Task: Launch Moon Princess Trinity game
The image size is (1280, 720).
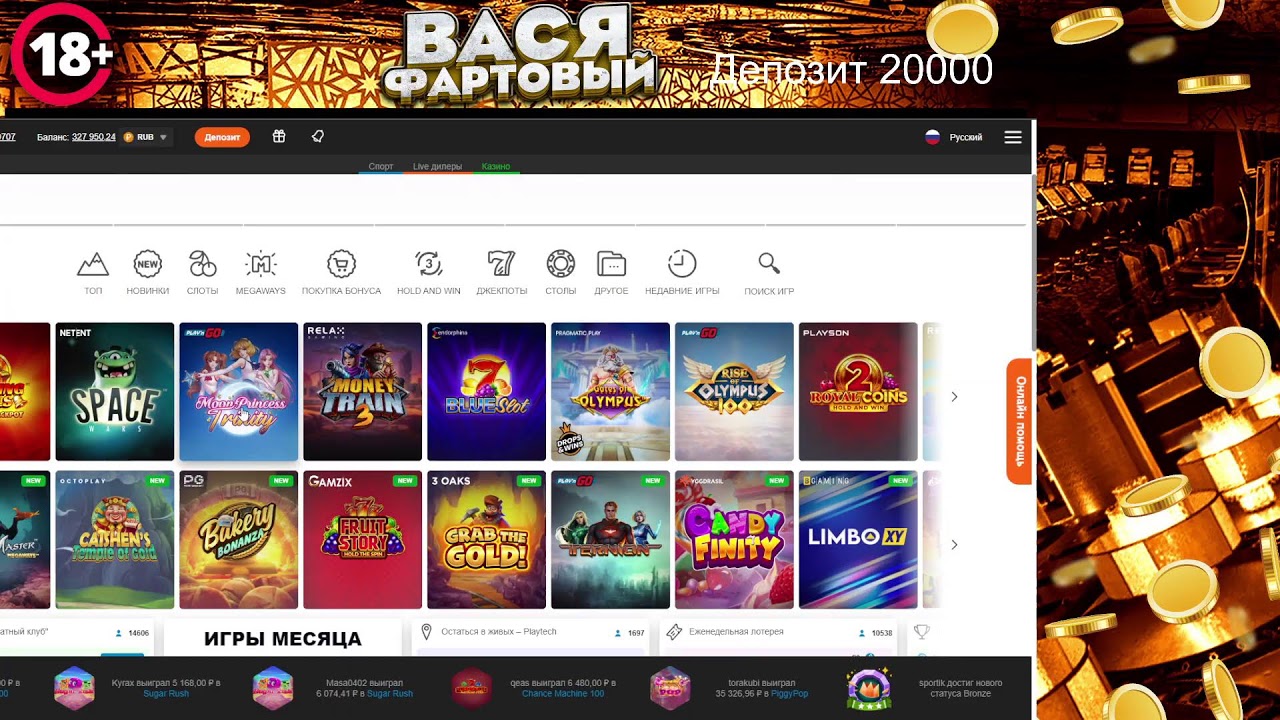Action: [x=239, y=392]
